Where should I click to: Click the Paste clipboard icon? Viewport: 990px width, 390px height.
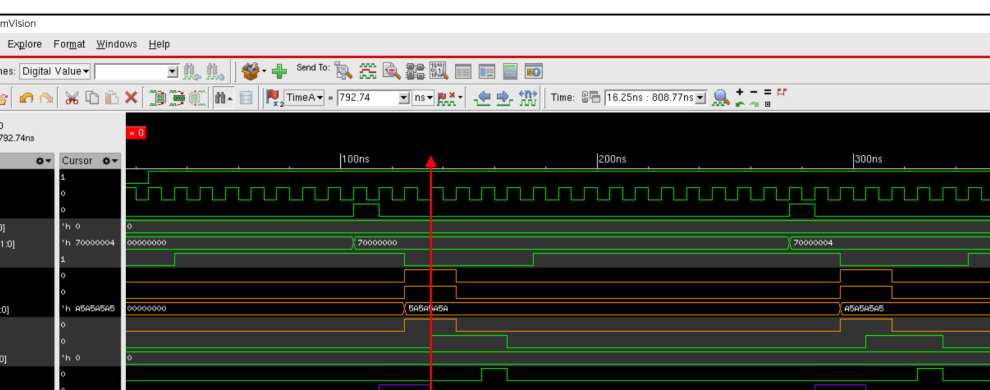click(112, 98)
